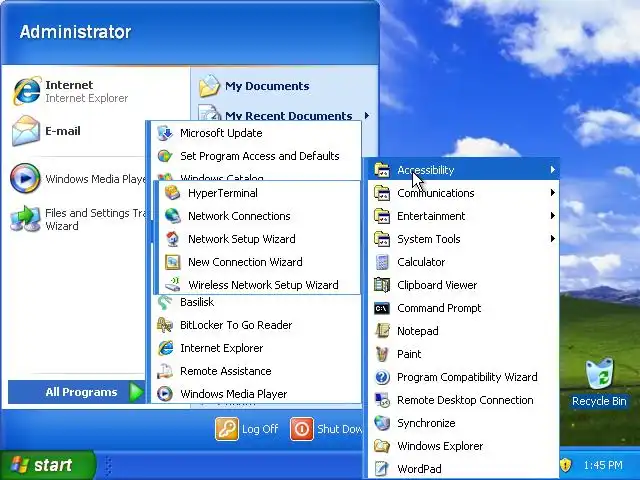
Task: Open Windows Media Player in the left Start menu list
Action: click(78, 179)
